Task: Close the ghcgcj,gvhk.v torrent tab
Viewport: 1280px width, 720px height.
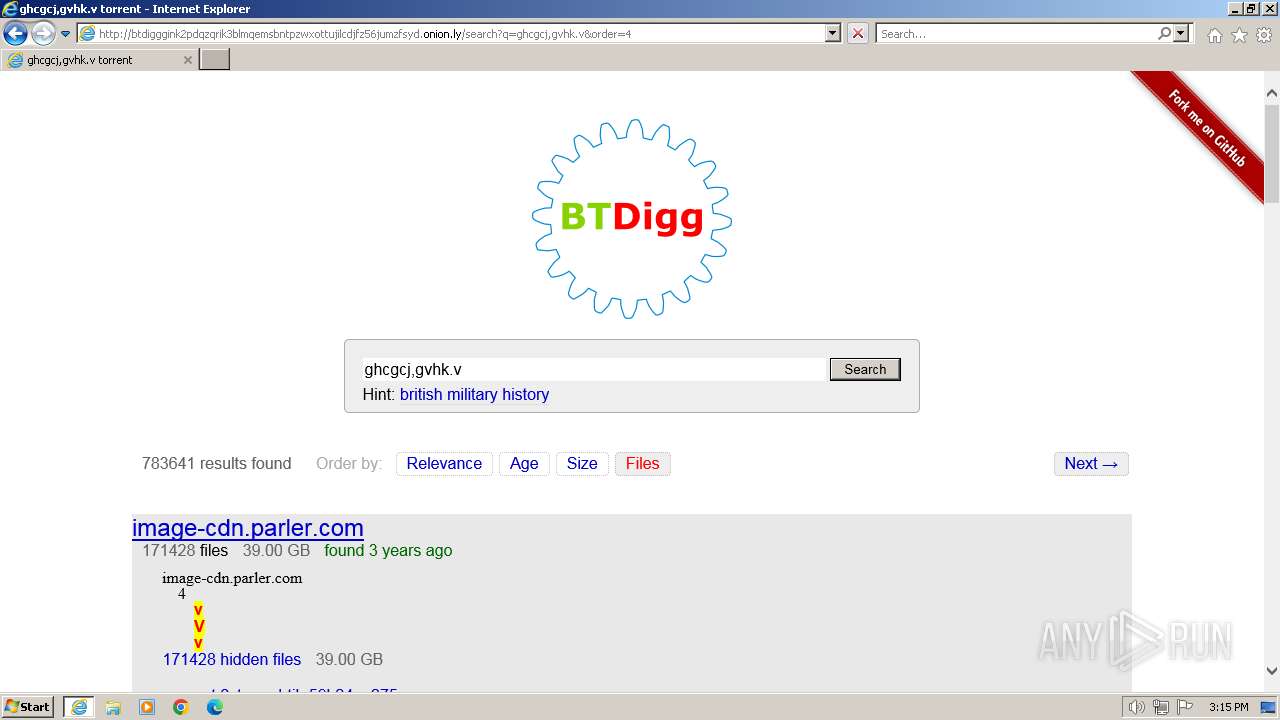Action: tap(187, 60)
